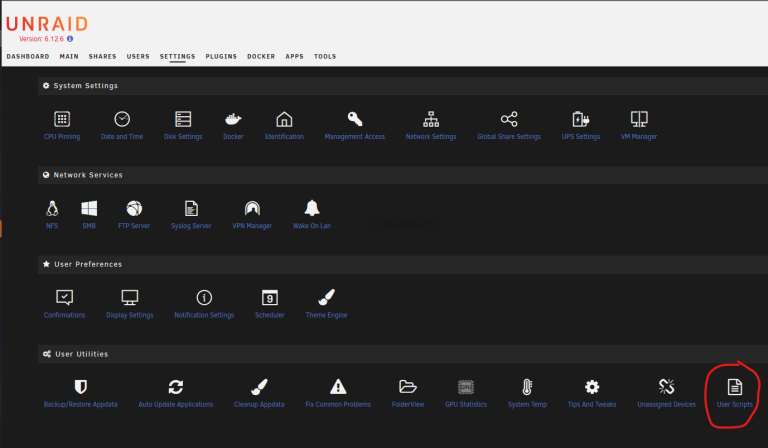
Task: Go to the Docker menu tab
Action: [261, 57]
